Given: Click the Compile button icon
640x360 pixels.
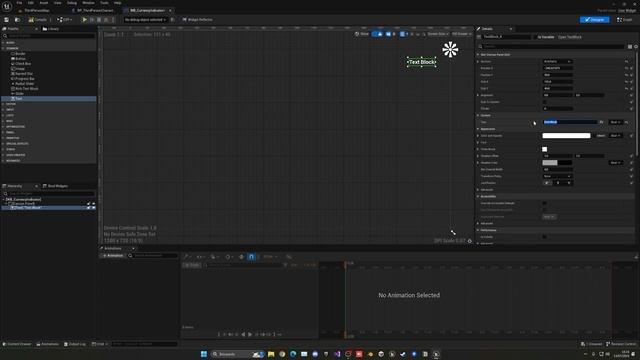Looking at the screenshot, I should (x=38, y=20).
